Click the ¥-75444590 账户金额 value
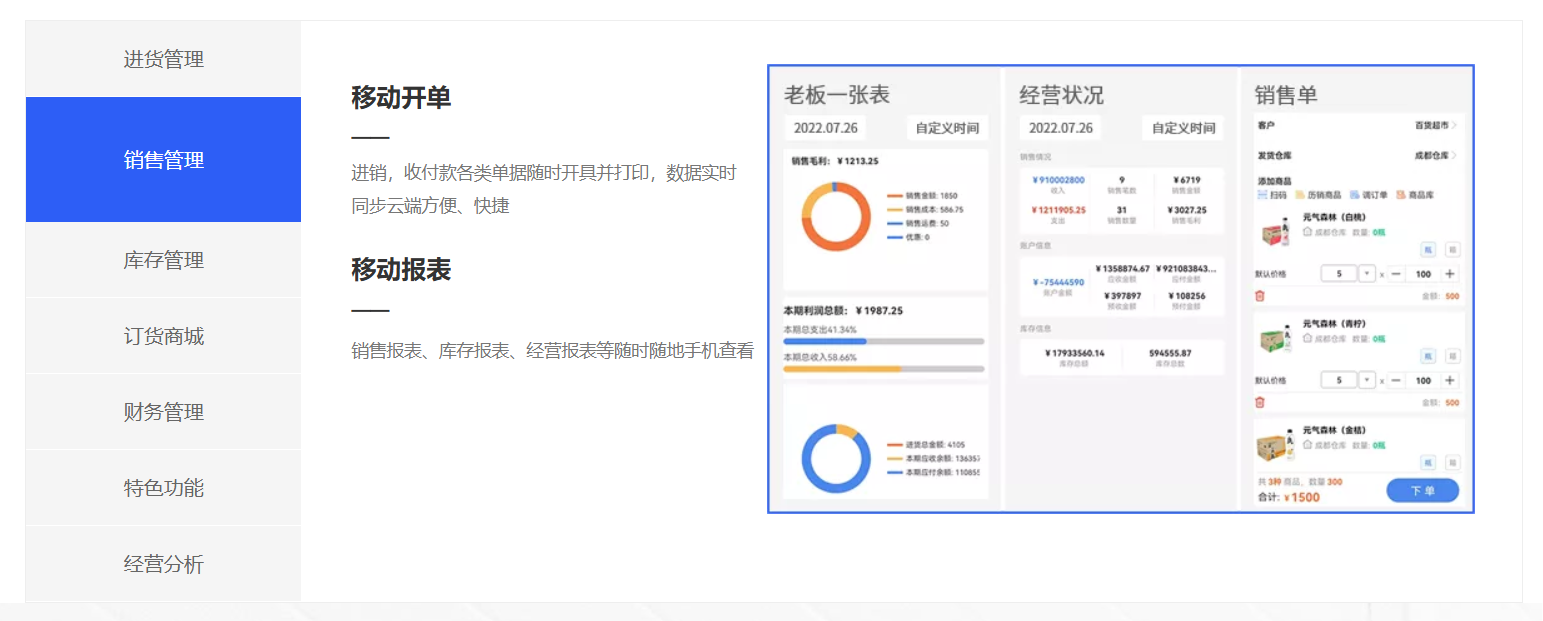The image size is (1543, 621). 1058,282
